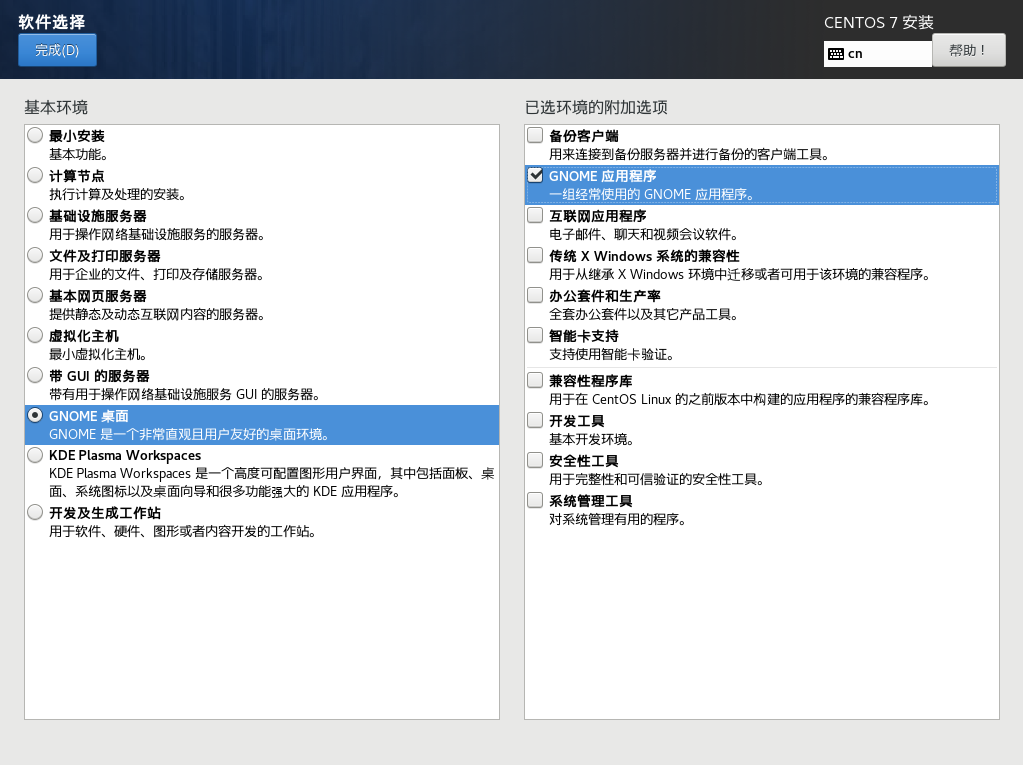Enable 传统 X Windows 系统的兼容性 checkbox

click(535, 255)
